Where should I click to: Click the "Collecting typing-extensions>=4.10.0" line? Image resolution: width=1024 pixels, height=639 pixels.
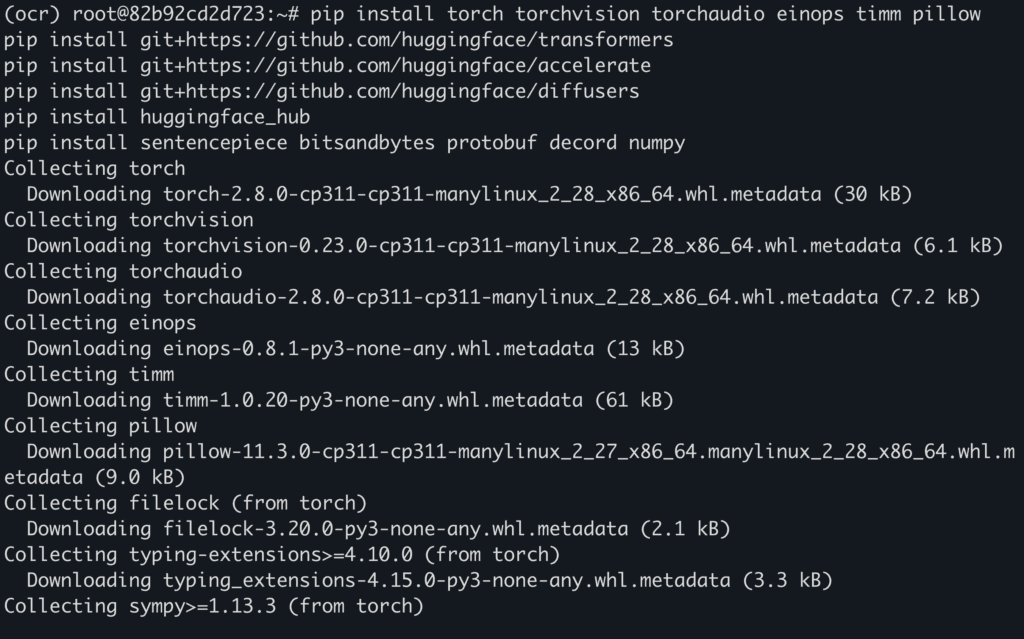coord(282,554)
